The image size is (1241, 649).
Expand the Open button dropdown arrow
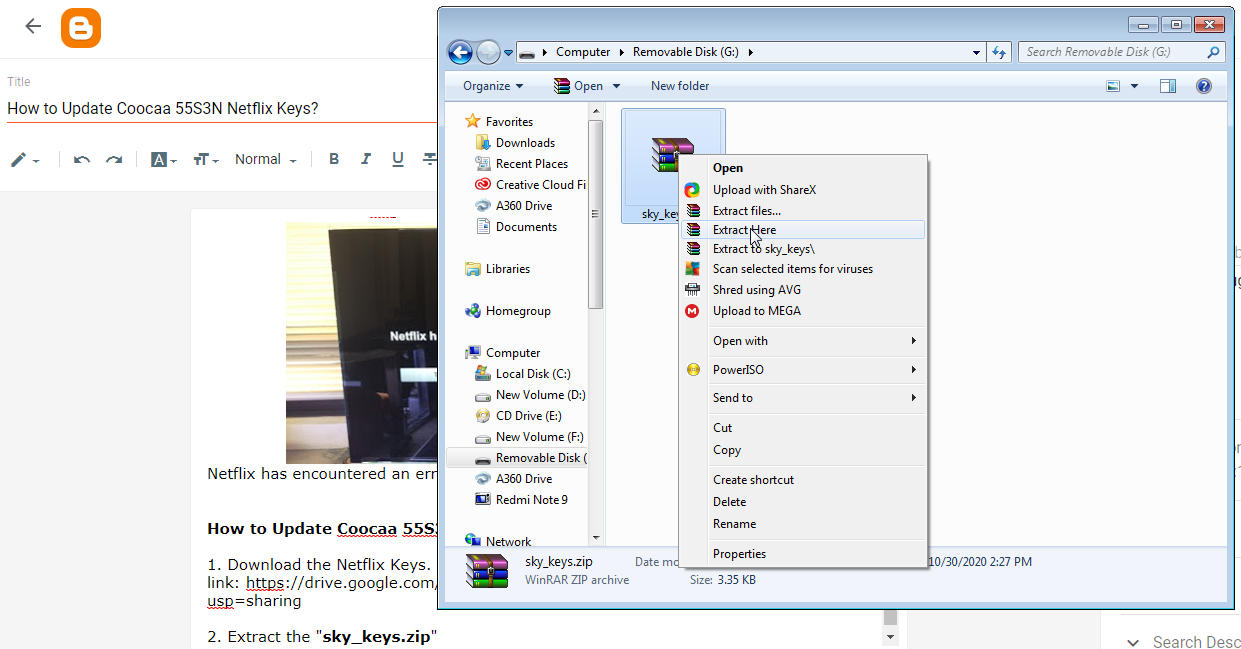point(616,86)
